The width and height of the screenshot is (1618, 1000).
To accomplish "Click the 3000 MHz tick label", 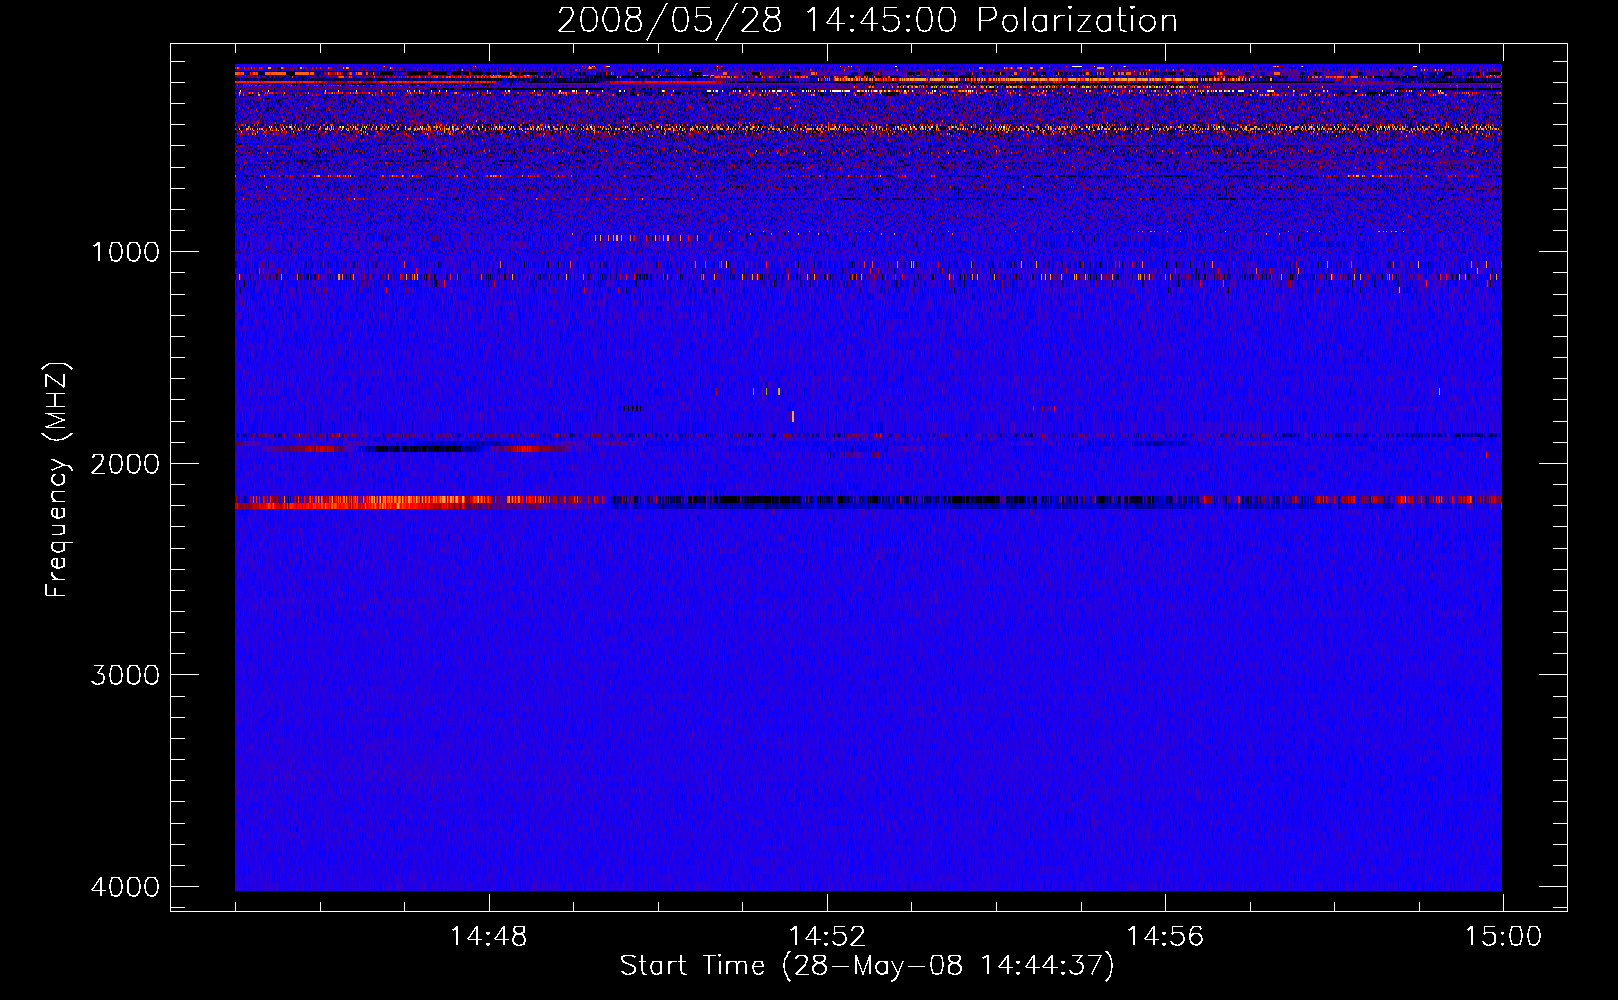I will click(125, 674).
